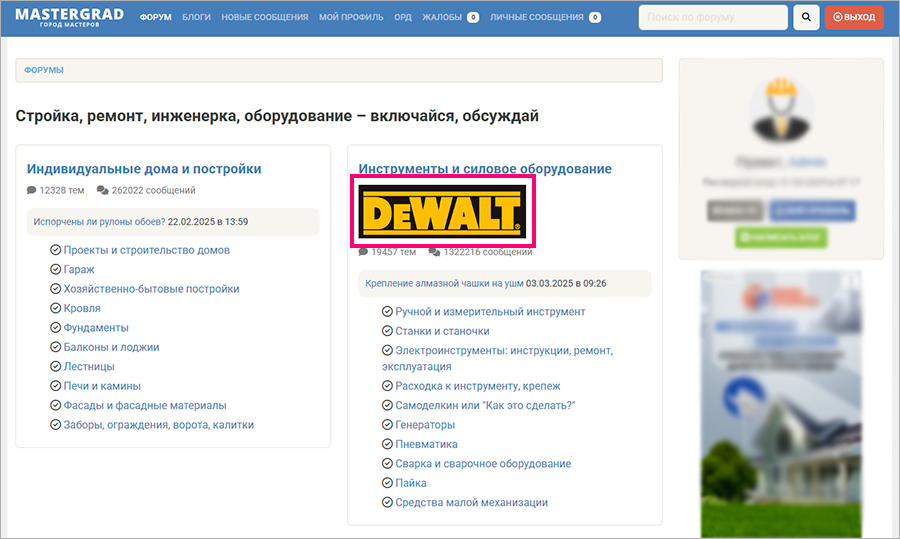Viewport: 900px width, 539px height.
Task: Open topic Испорчены ли рулоны обоев?
Action: [x=99, y=222]
